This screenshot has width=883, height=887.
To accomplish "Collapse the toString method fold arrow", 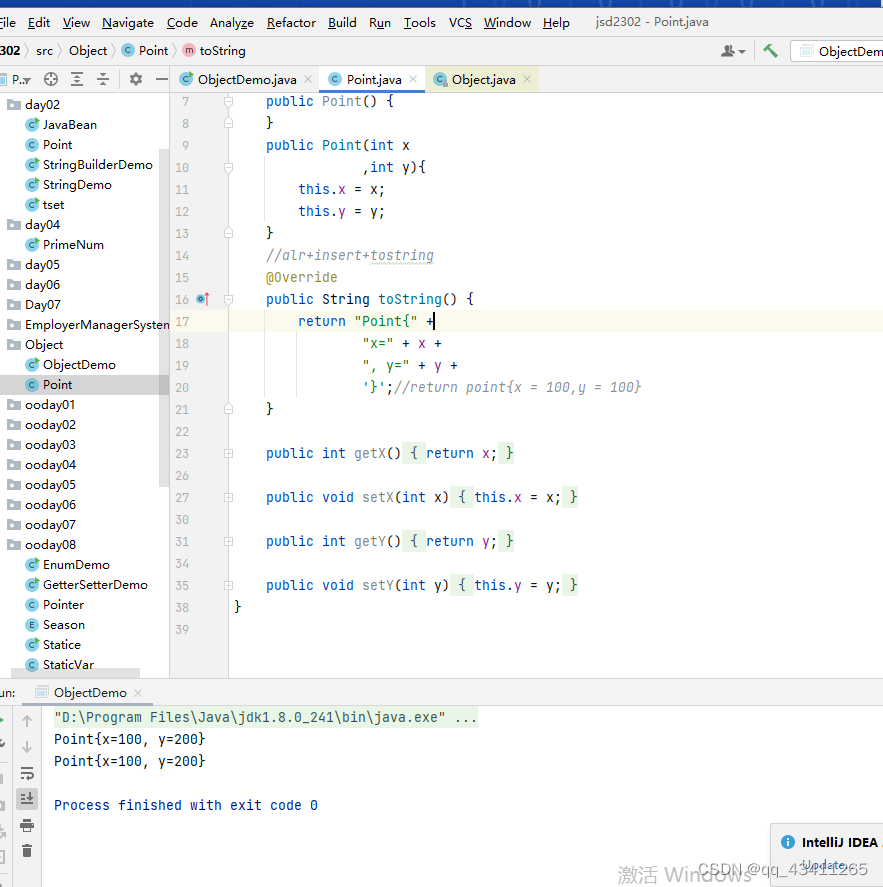I will point(228,299).
